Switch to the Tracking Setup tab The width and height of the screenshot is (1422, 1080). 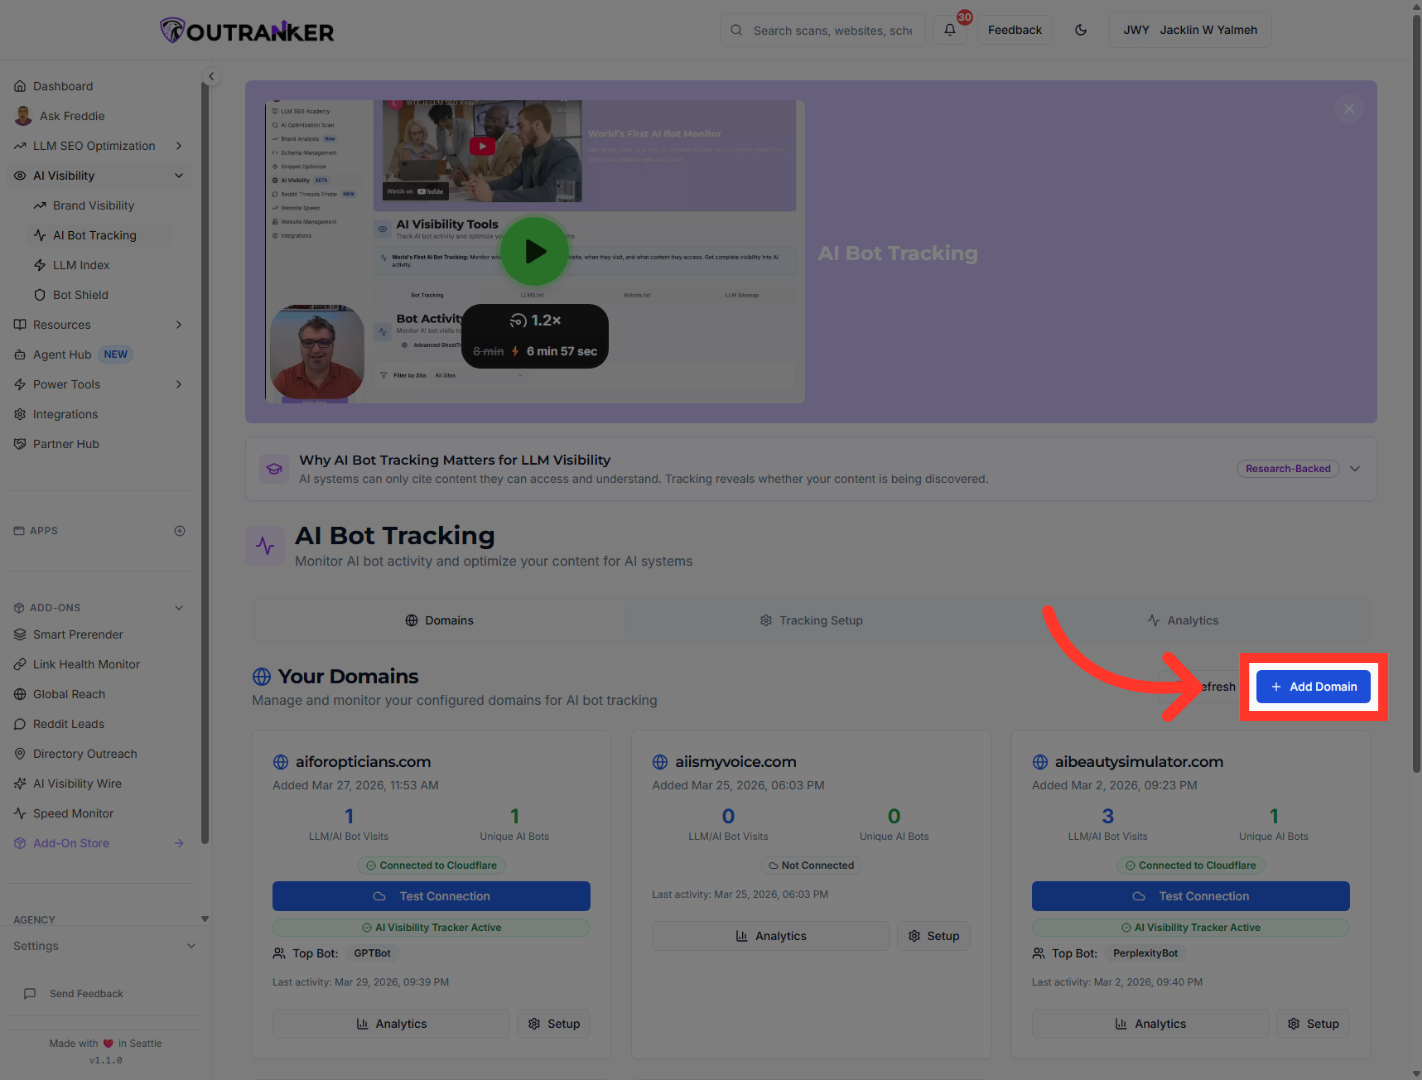[811, 620]
